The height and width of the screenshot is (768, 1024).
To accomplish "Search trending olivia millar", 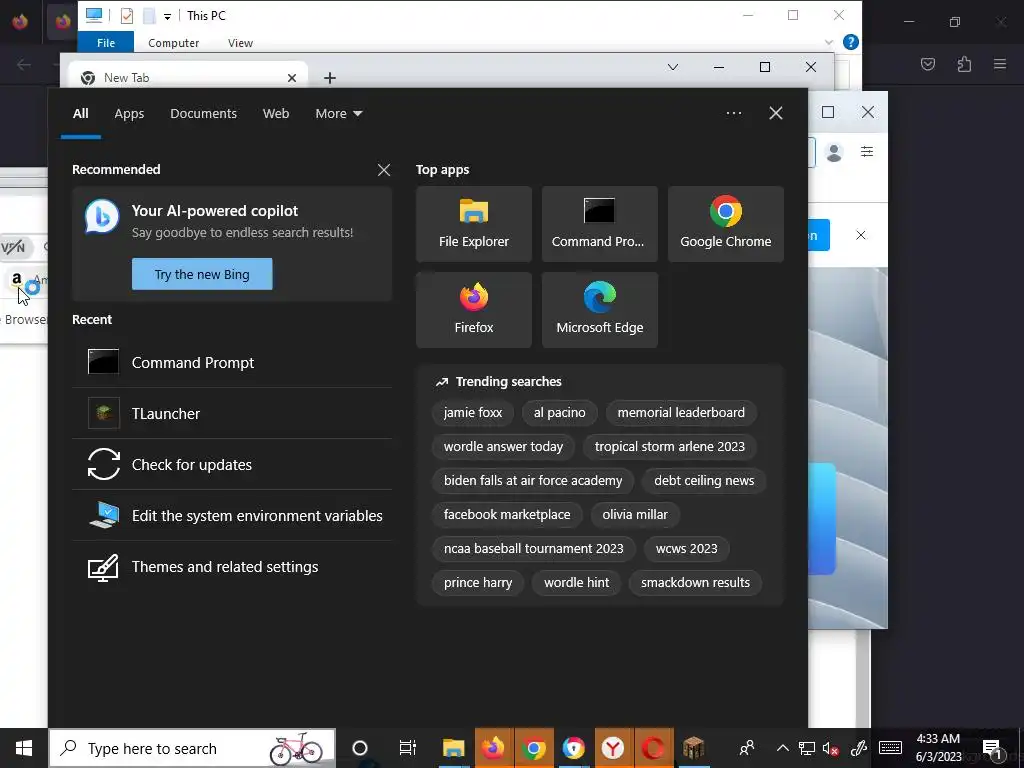I will (635, 515).
